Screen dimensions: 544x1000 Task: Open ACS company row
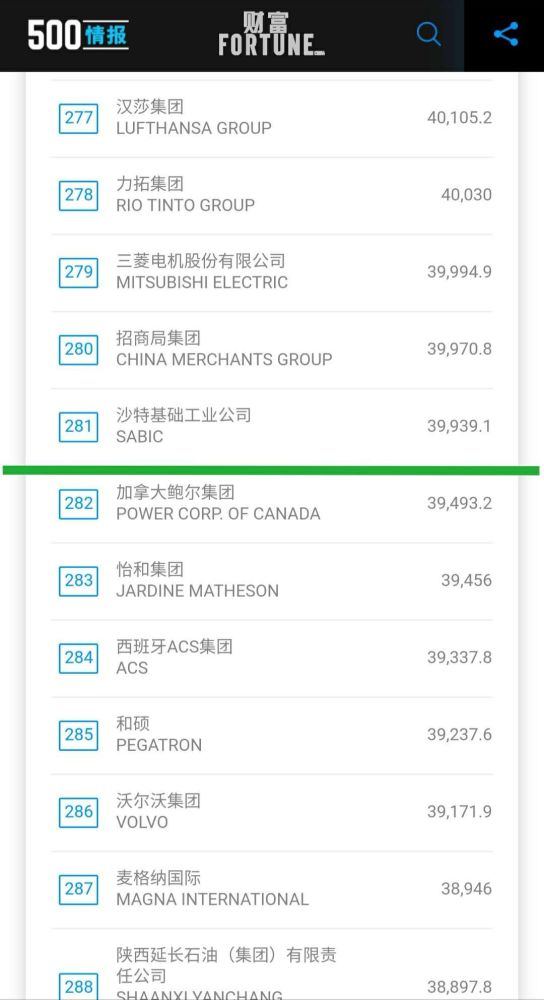click(x=272, y=659)
